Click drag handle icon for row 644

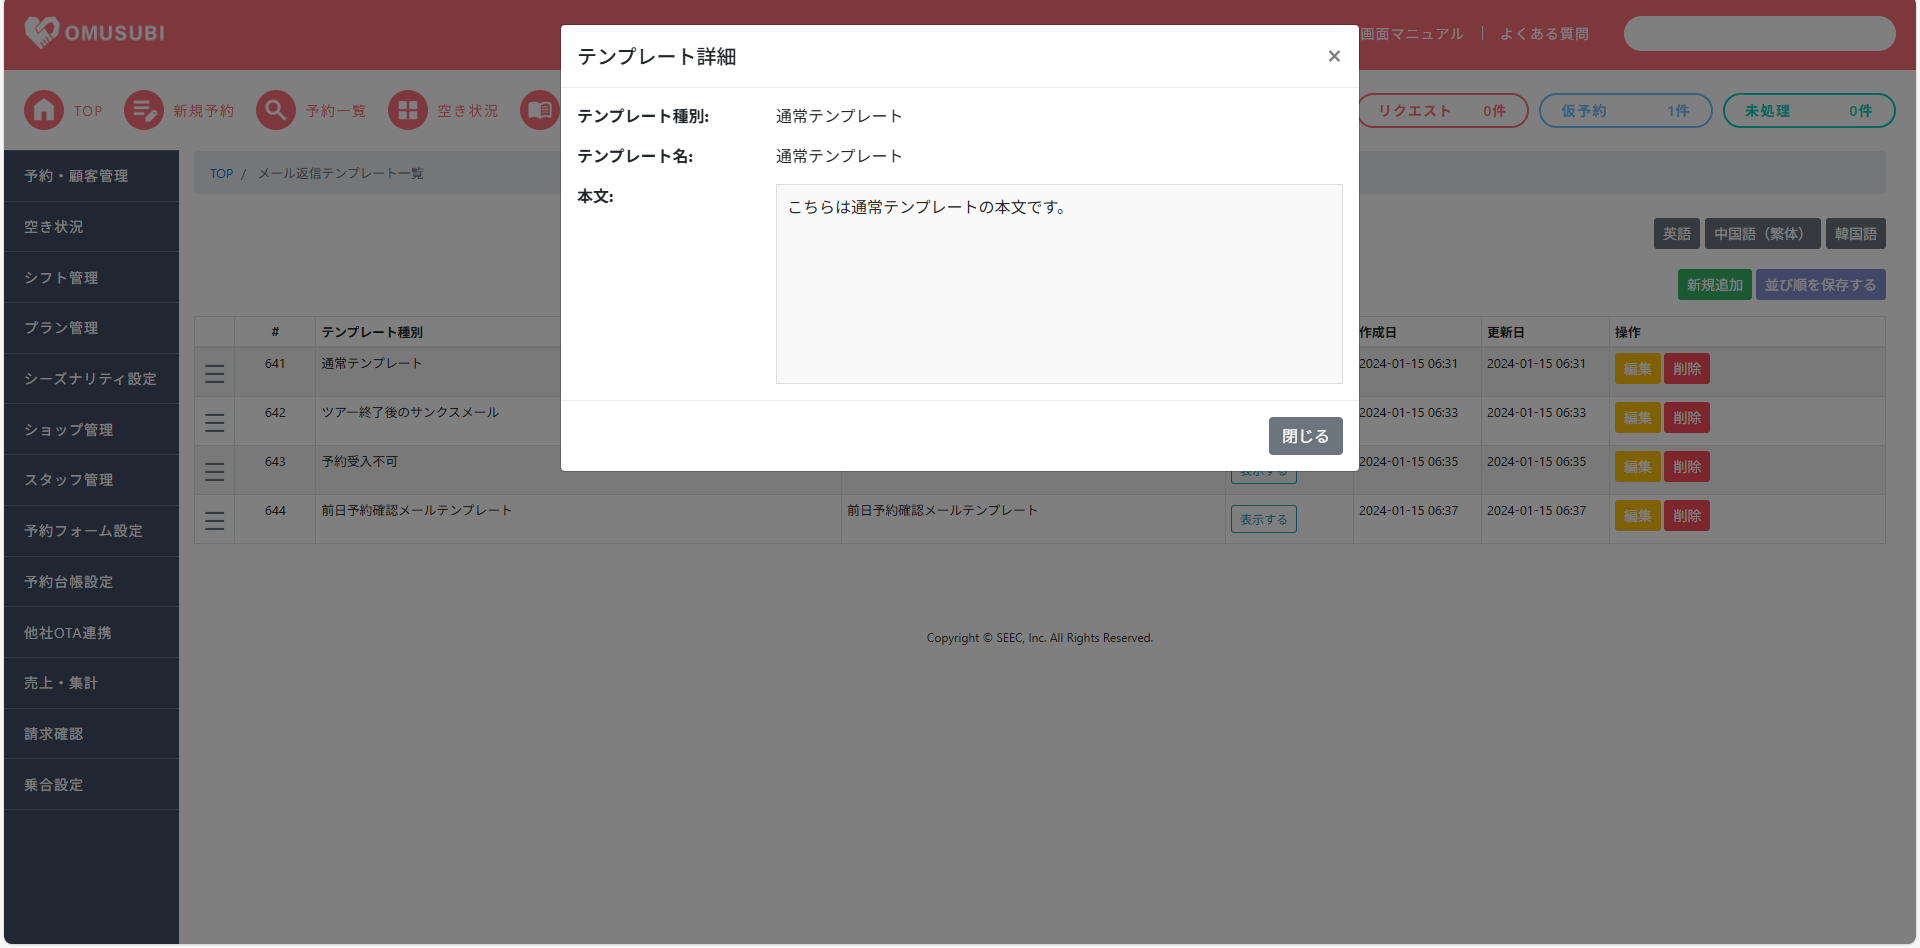tap(215, 521)
